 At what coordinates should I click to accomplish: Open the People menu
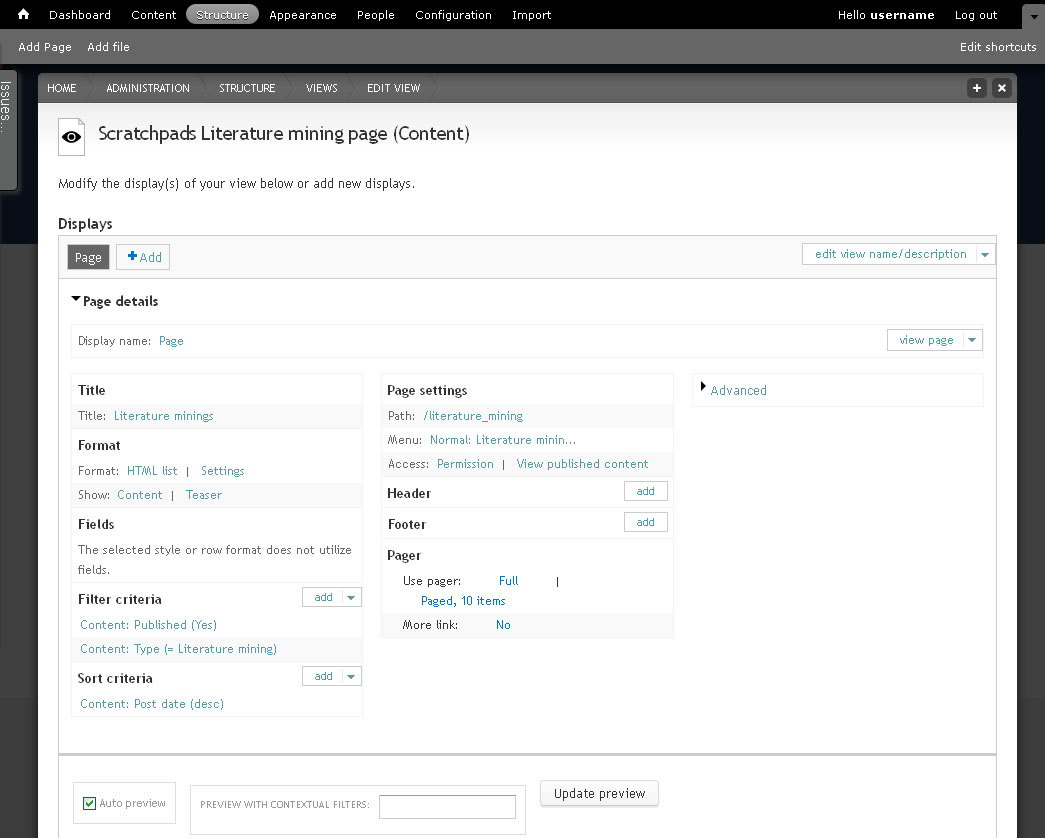(376, 15)
